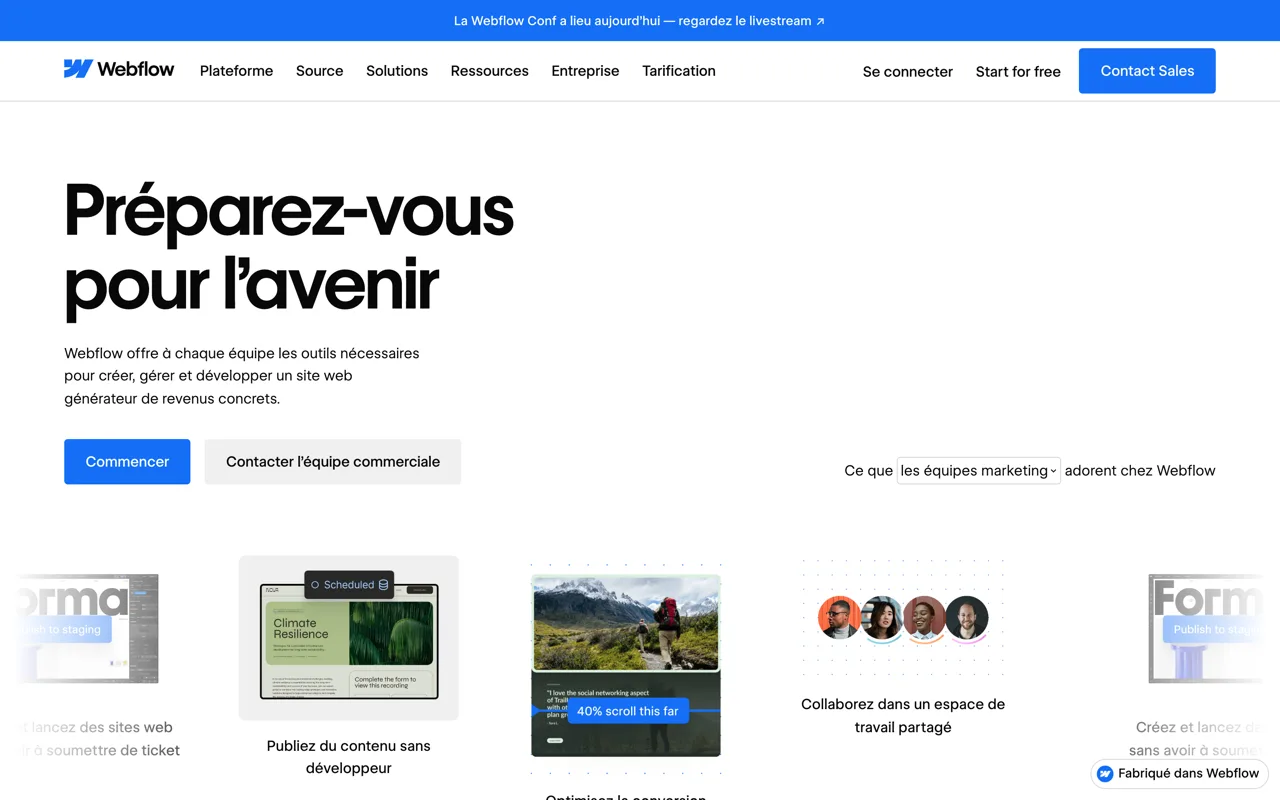Click Se connecter to log in
The image size is (1280, 800).
pyautogui.click(x=908, y=71)
